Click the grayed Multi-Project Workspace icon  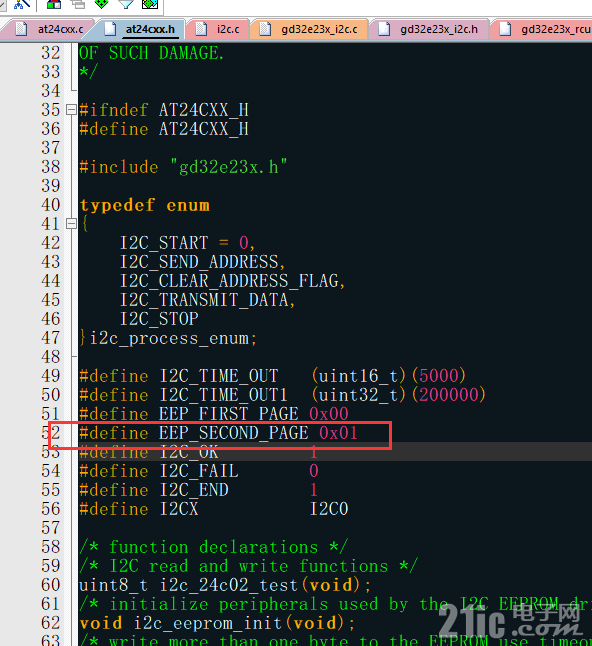pyautogui.click(x=77, y=4)
